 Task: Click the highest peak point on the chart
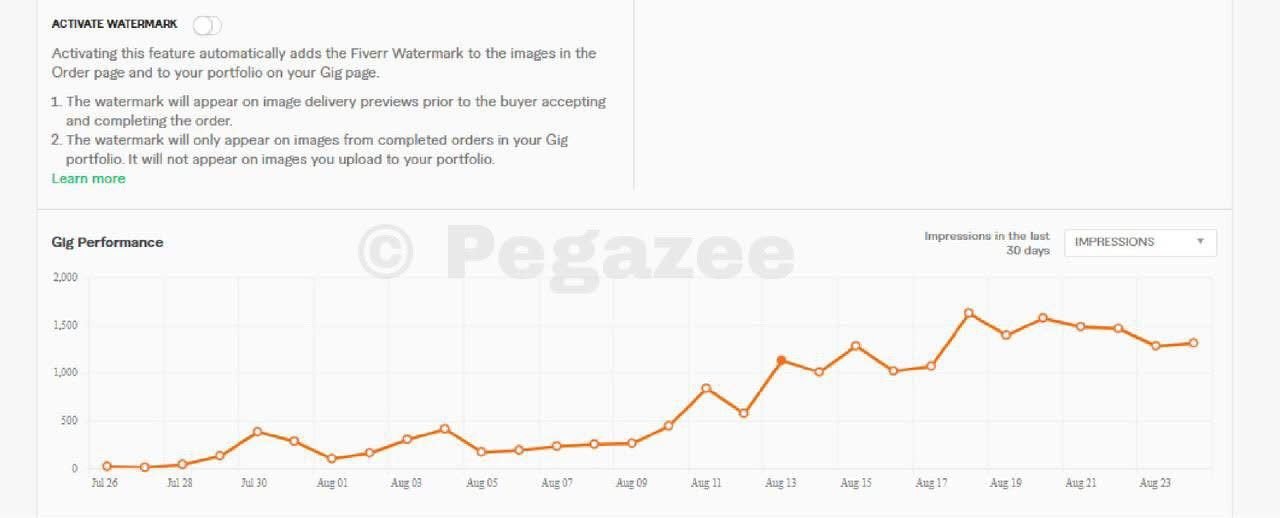tap(968, 313)
